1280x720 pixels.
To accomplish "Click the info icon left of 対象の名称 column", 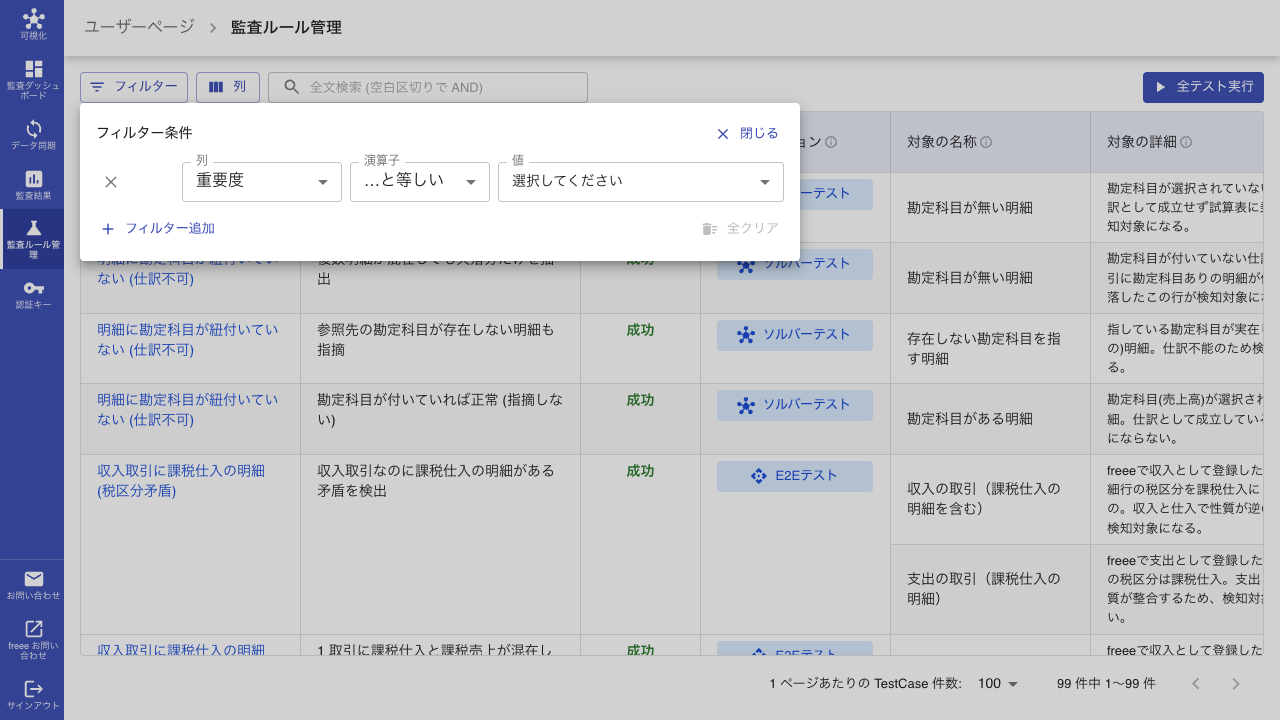I will (831, 142).
